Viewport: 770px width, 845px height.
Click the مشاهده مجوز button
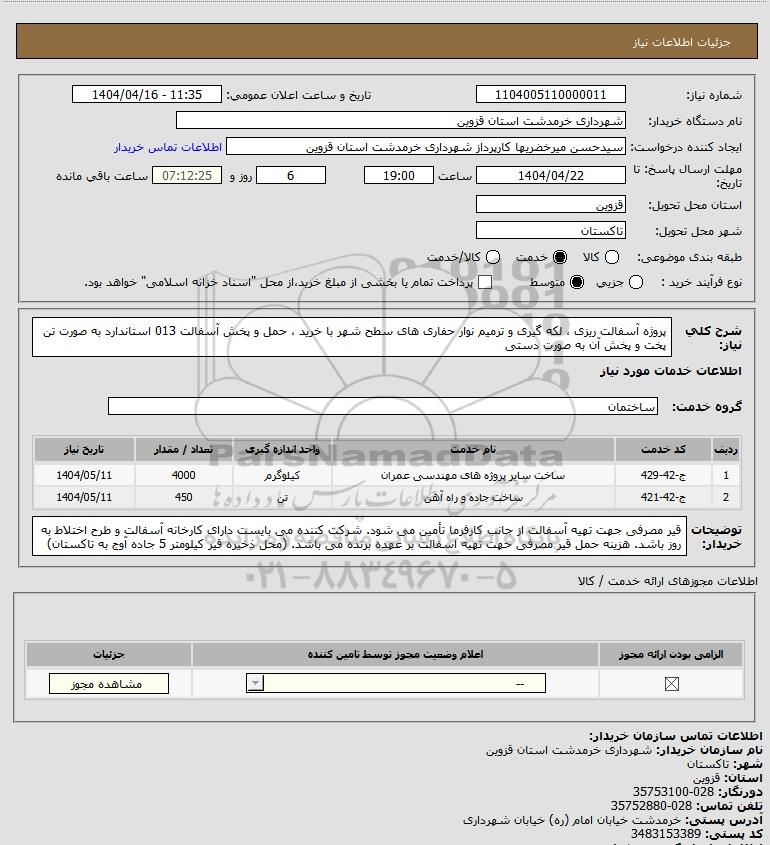tap(108, 684)
